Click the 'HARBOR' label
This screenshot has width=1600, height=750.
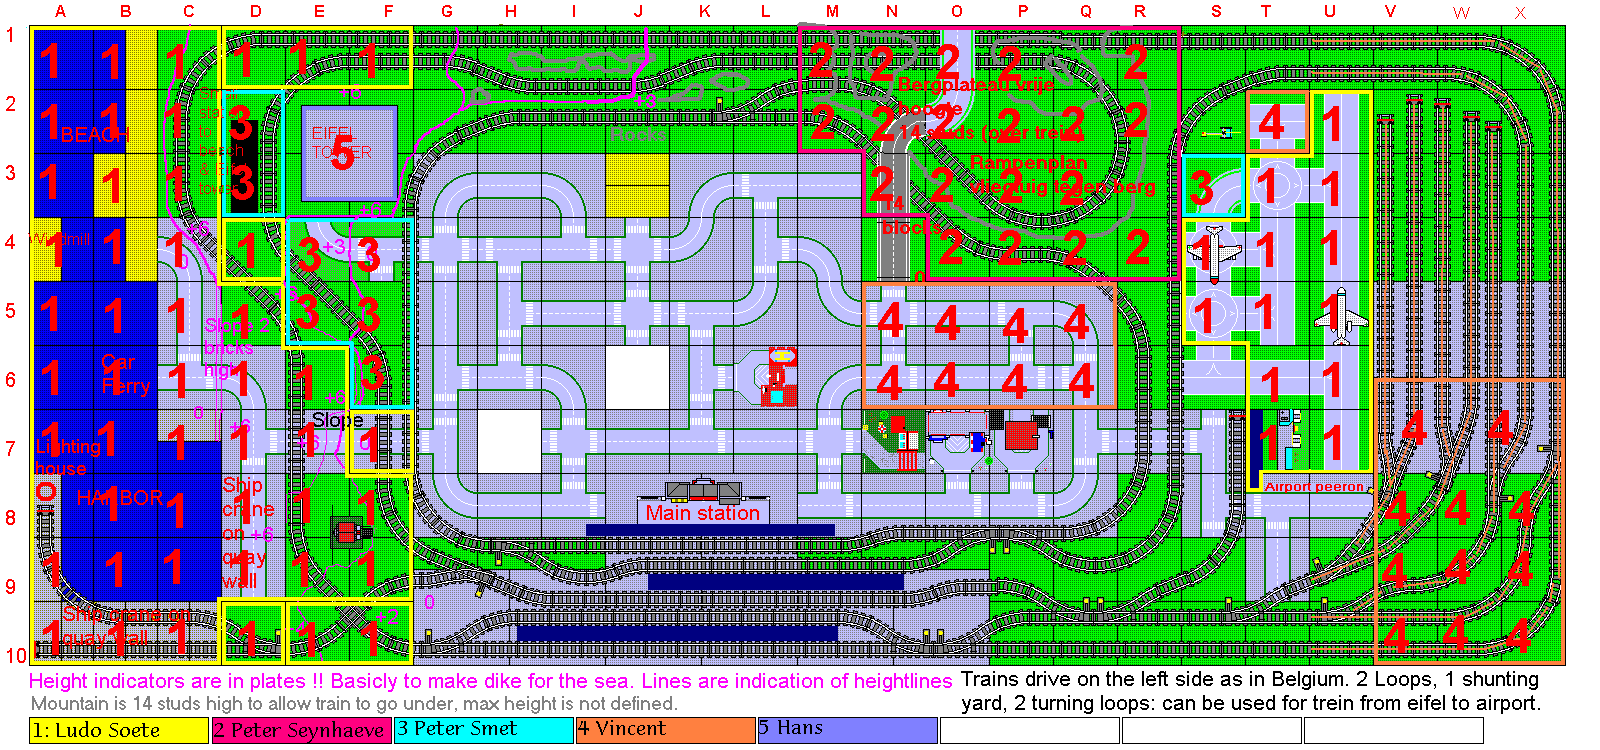tap(120, 497)
